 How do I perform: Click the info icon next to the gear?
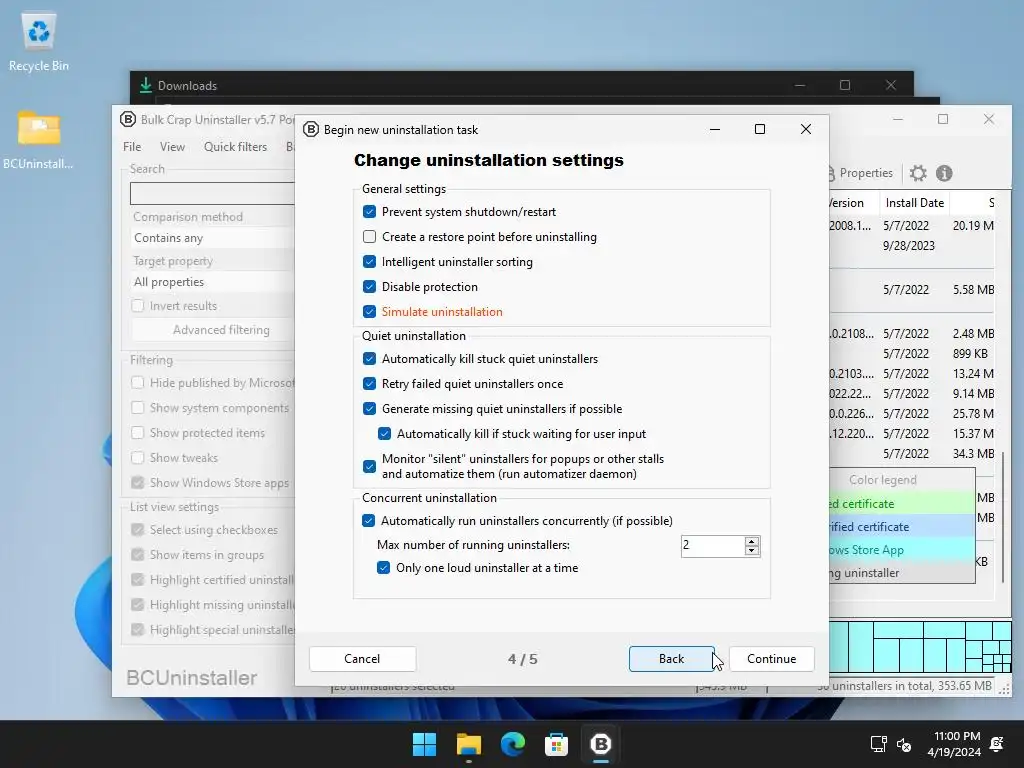tap(944, 173)
